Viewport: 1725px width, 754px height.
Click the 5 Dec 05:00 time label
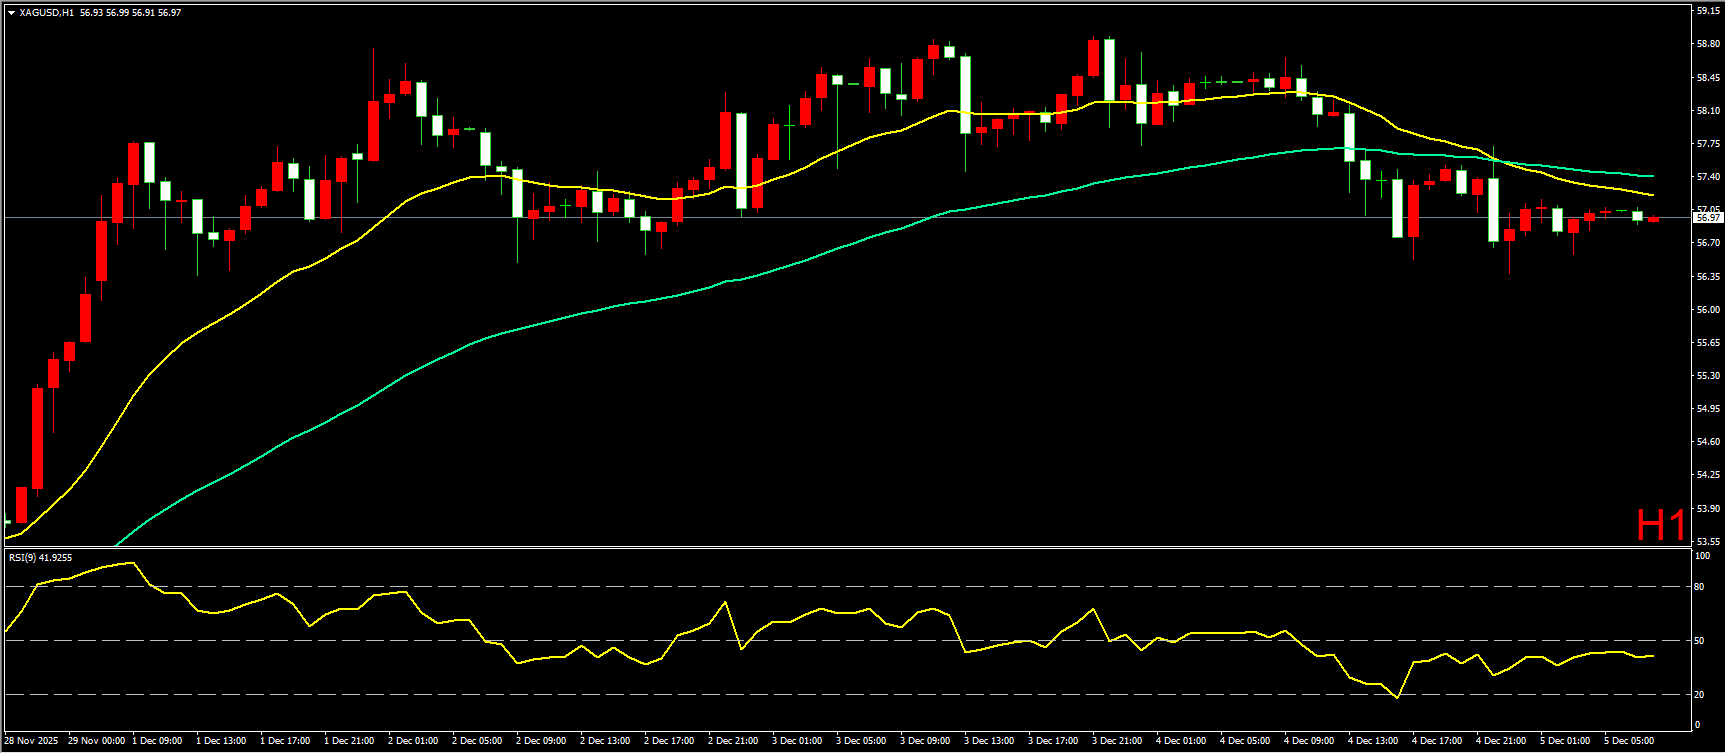(x=1629, y=741)
